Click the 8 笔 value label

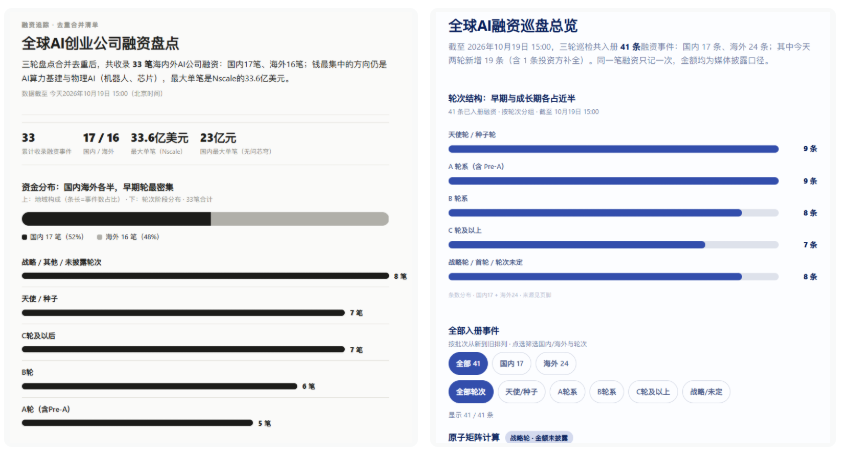coord(401,276)
